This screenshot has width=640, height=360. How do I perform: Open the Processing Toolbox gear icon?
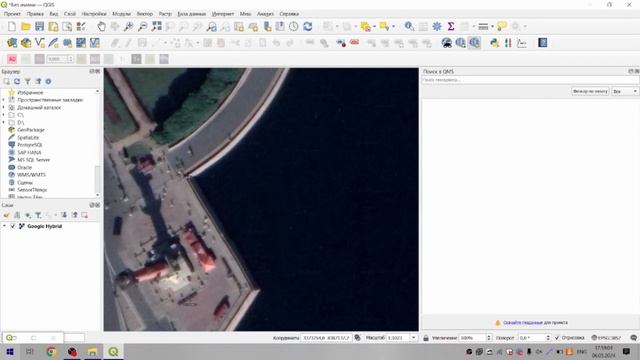(437, 27)
